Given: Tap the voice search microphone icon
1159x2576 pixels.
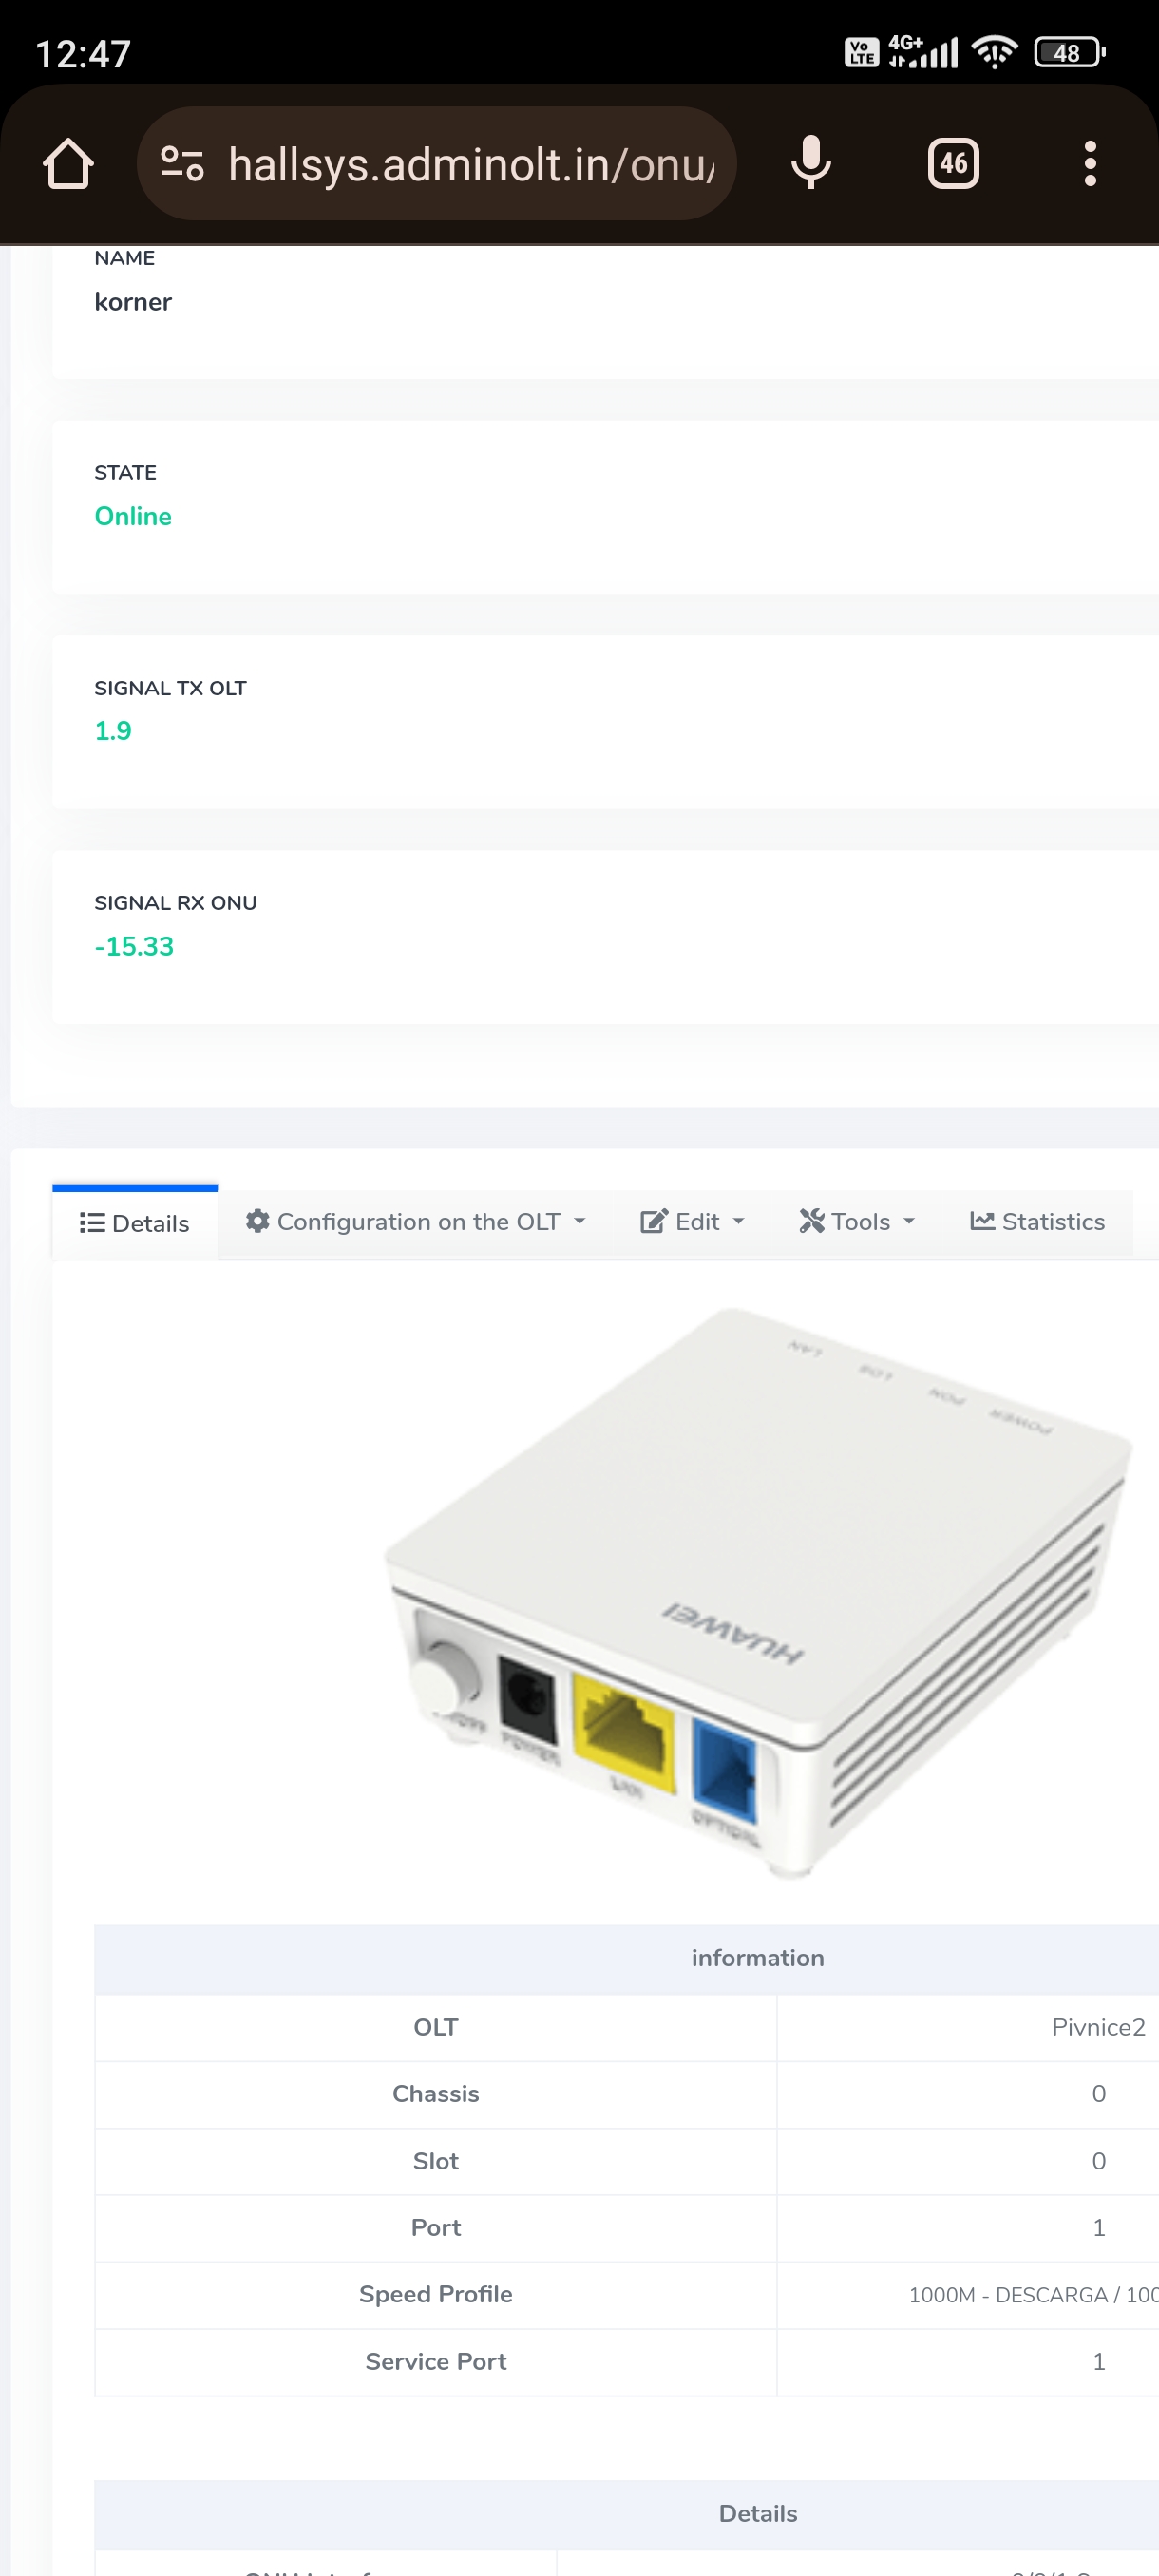Looking at the screenshot, I should pos(810,163).
